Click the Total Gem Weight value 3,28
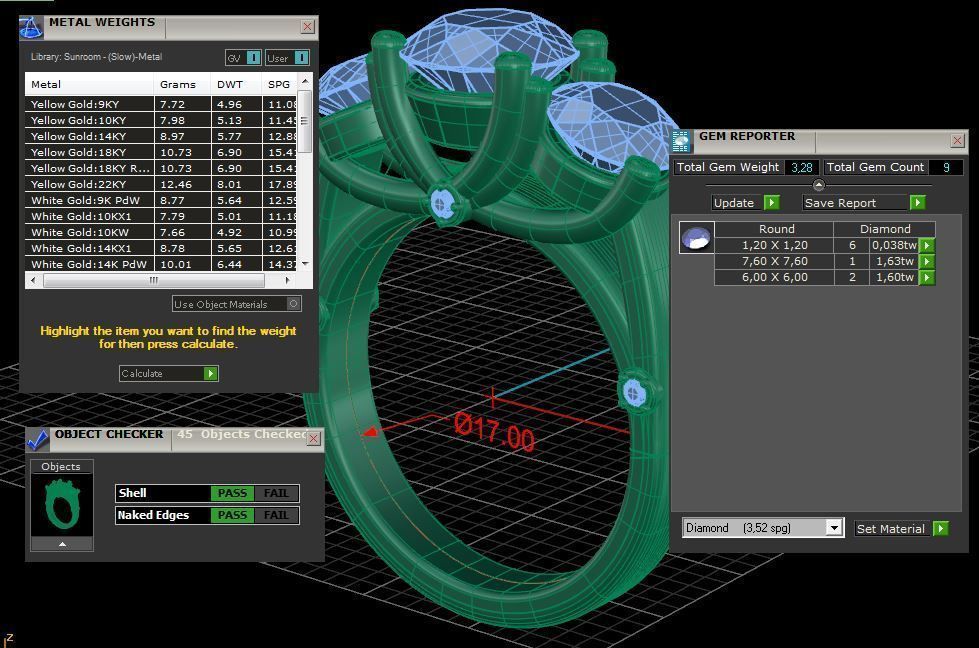The image size is (979, 648). click(802, 167)
